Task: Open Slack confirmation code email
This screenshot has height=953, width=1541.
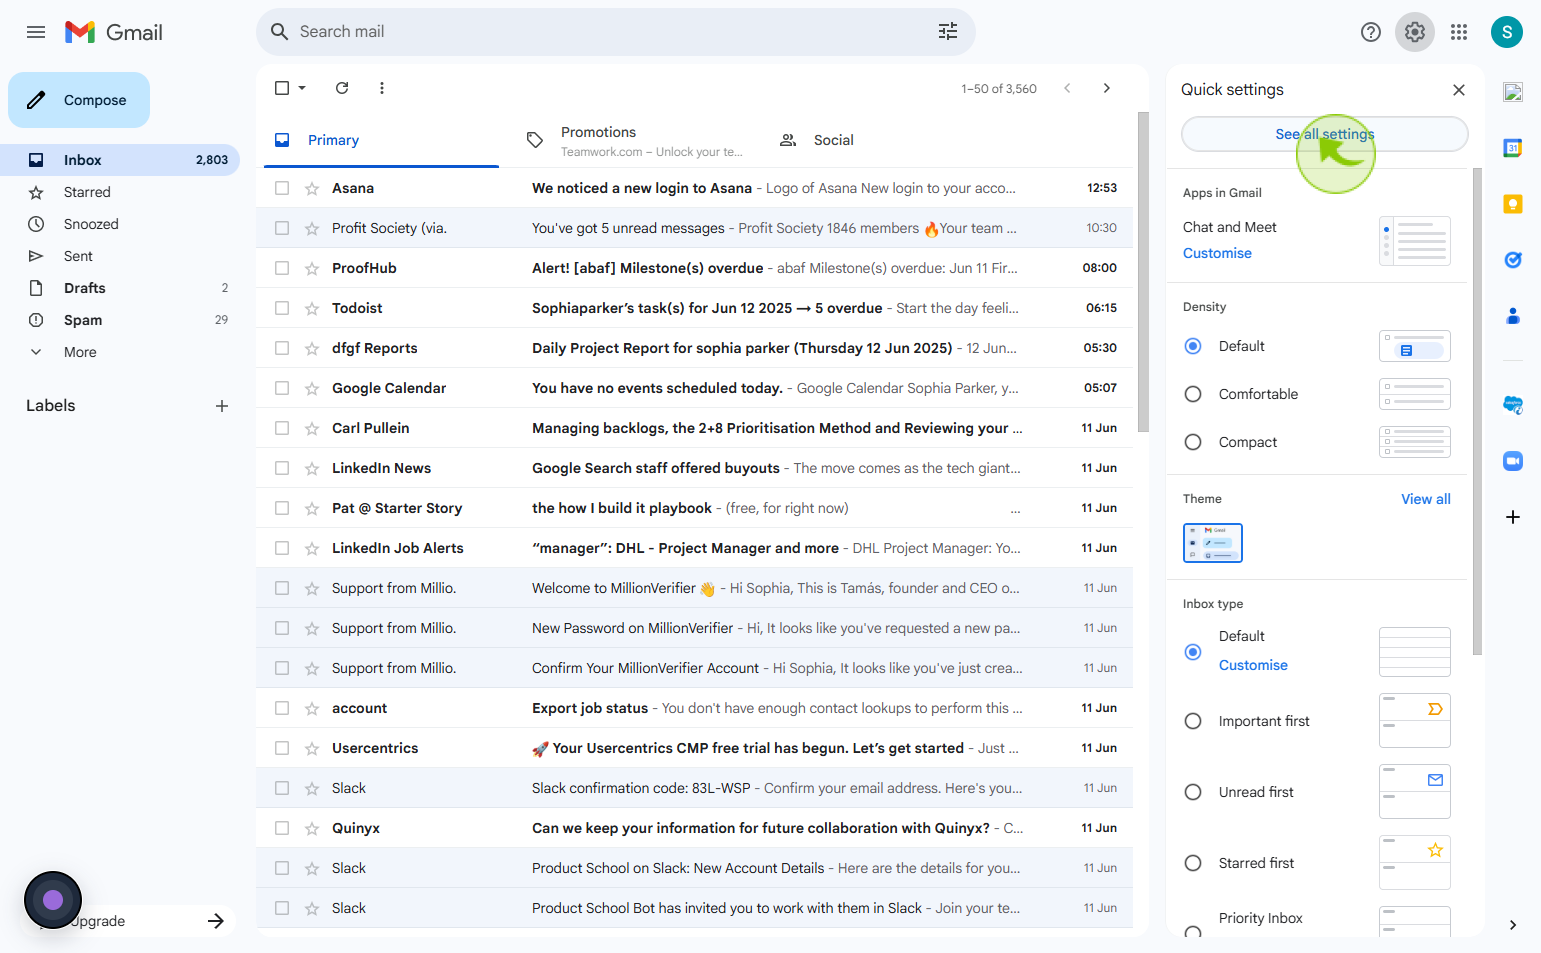Action: pos(694,788)
